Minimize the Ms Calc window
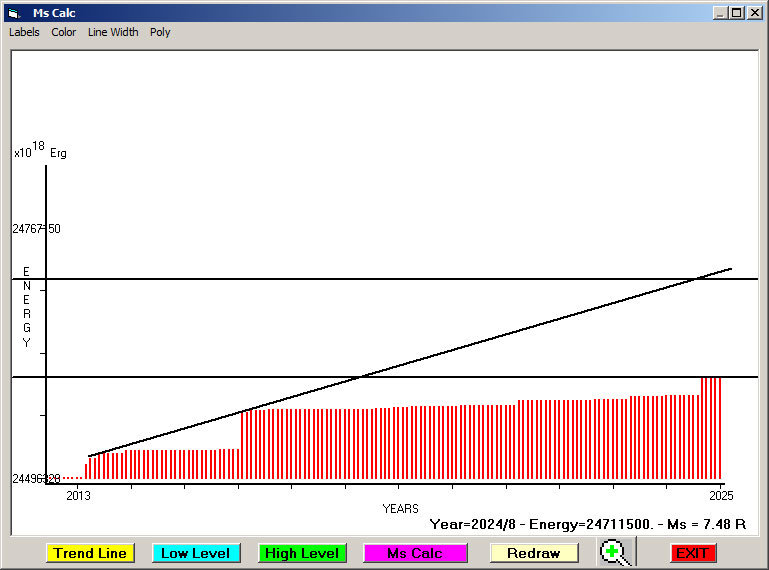 click(720, 13)
